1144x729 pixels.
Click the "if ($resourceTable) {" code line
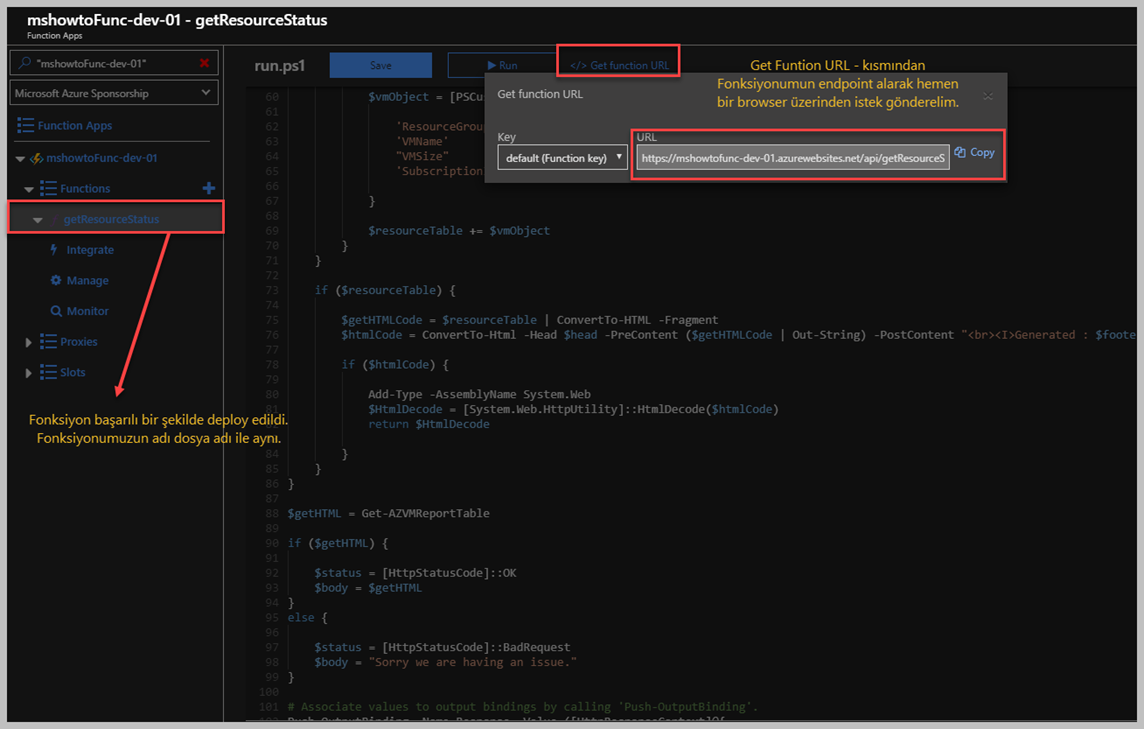point(384,290)
